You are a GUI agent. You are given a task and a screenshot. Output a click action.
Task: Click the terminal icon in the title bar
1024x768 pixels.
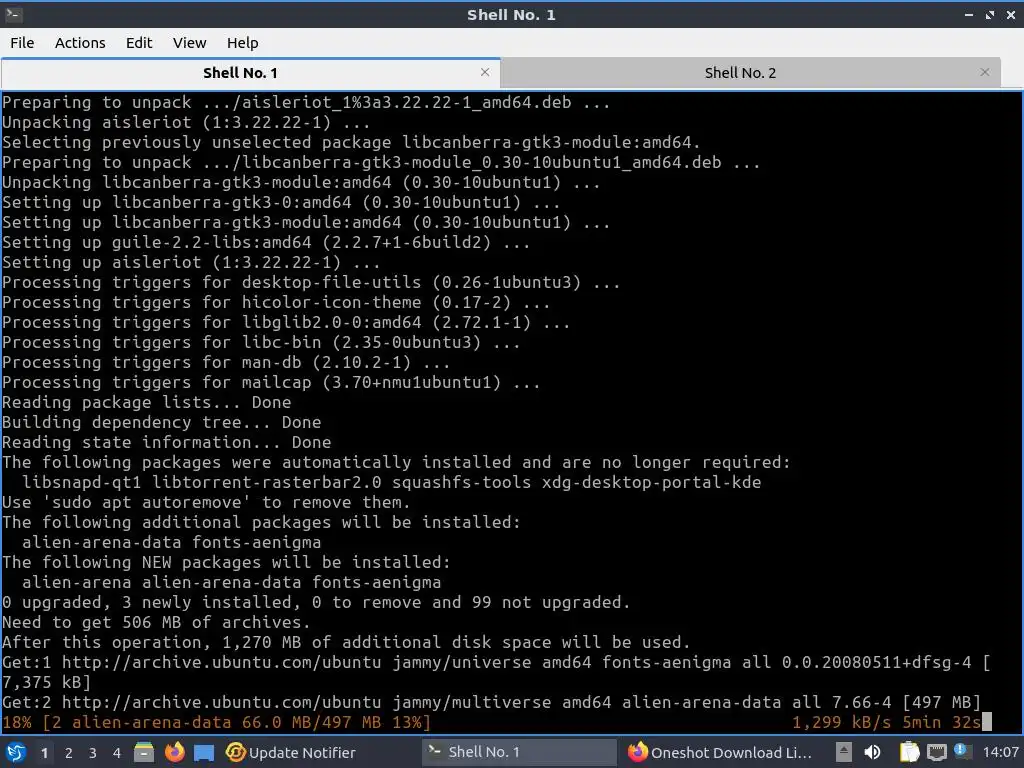[x=14, y=14]
